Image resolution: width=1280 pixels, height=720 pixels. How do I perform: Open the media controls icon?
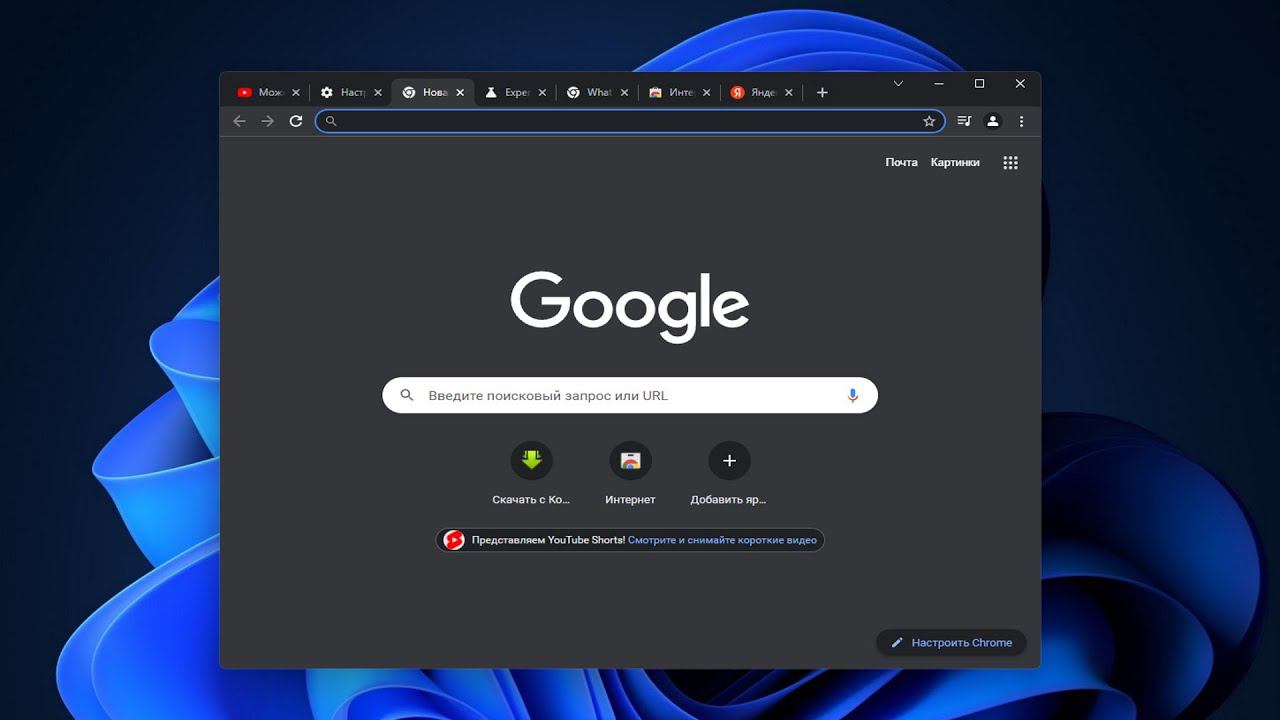(964, 121)
